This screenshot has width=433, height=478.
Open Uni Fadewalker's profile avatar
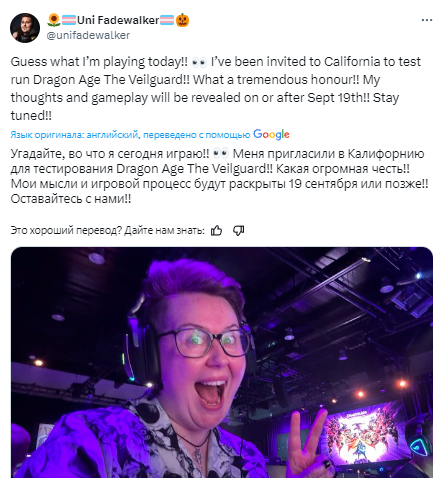coord(25,28)
